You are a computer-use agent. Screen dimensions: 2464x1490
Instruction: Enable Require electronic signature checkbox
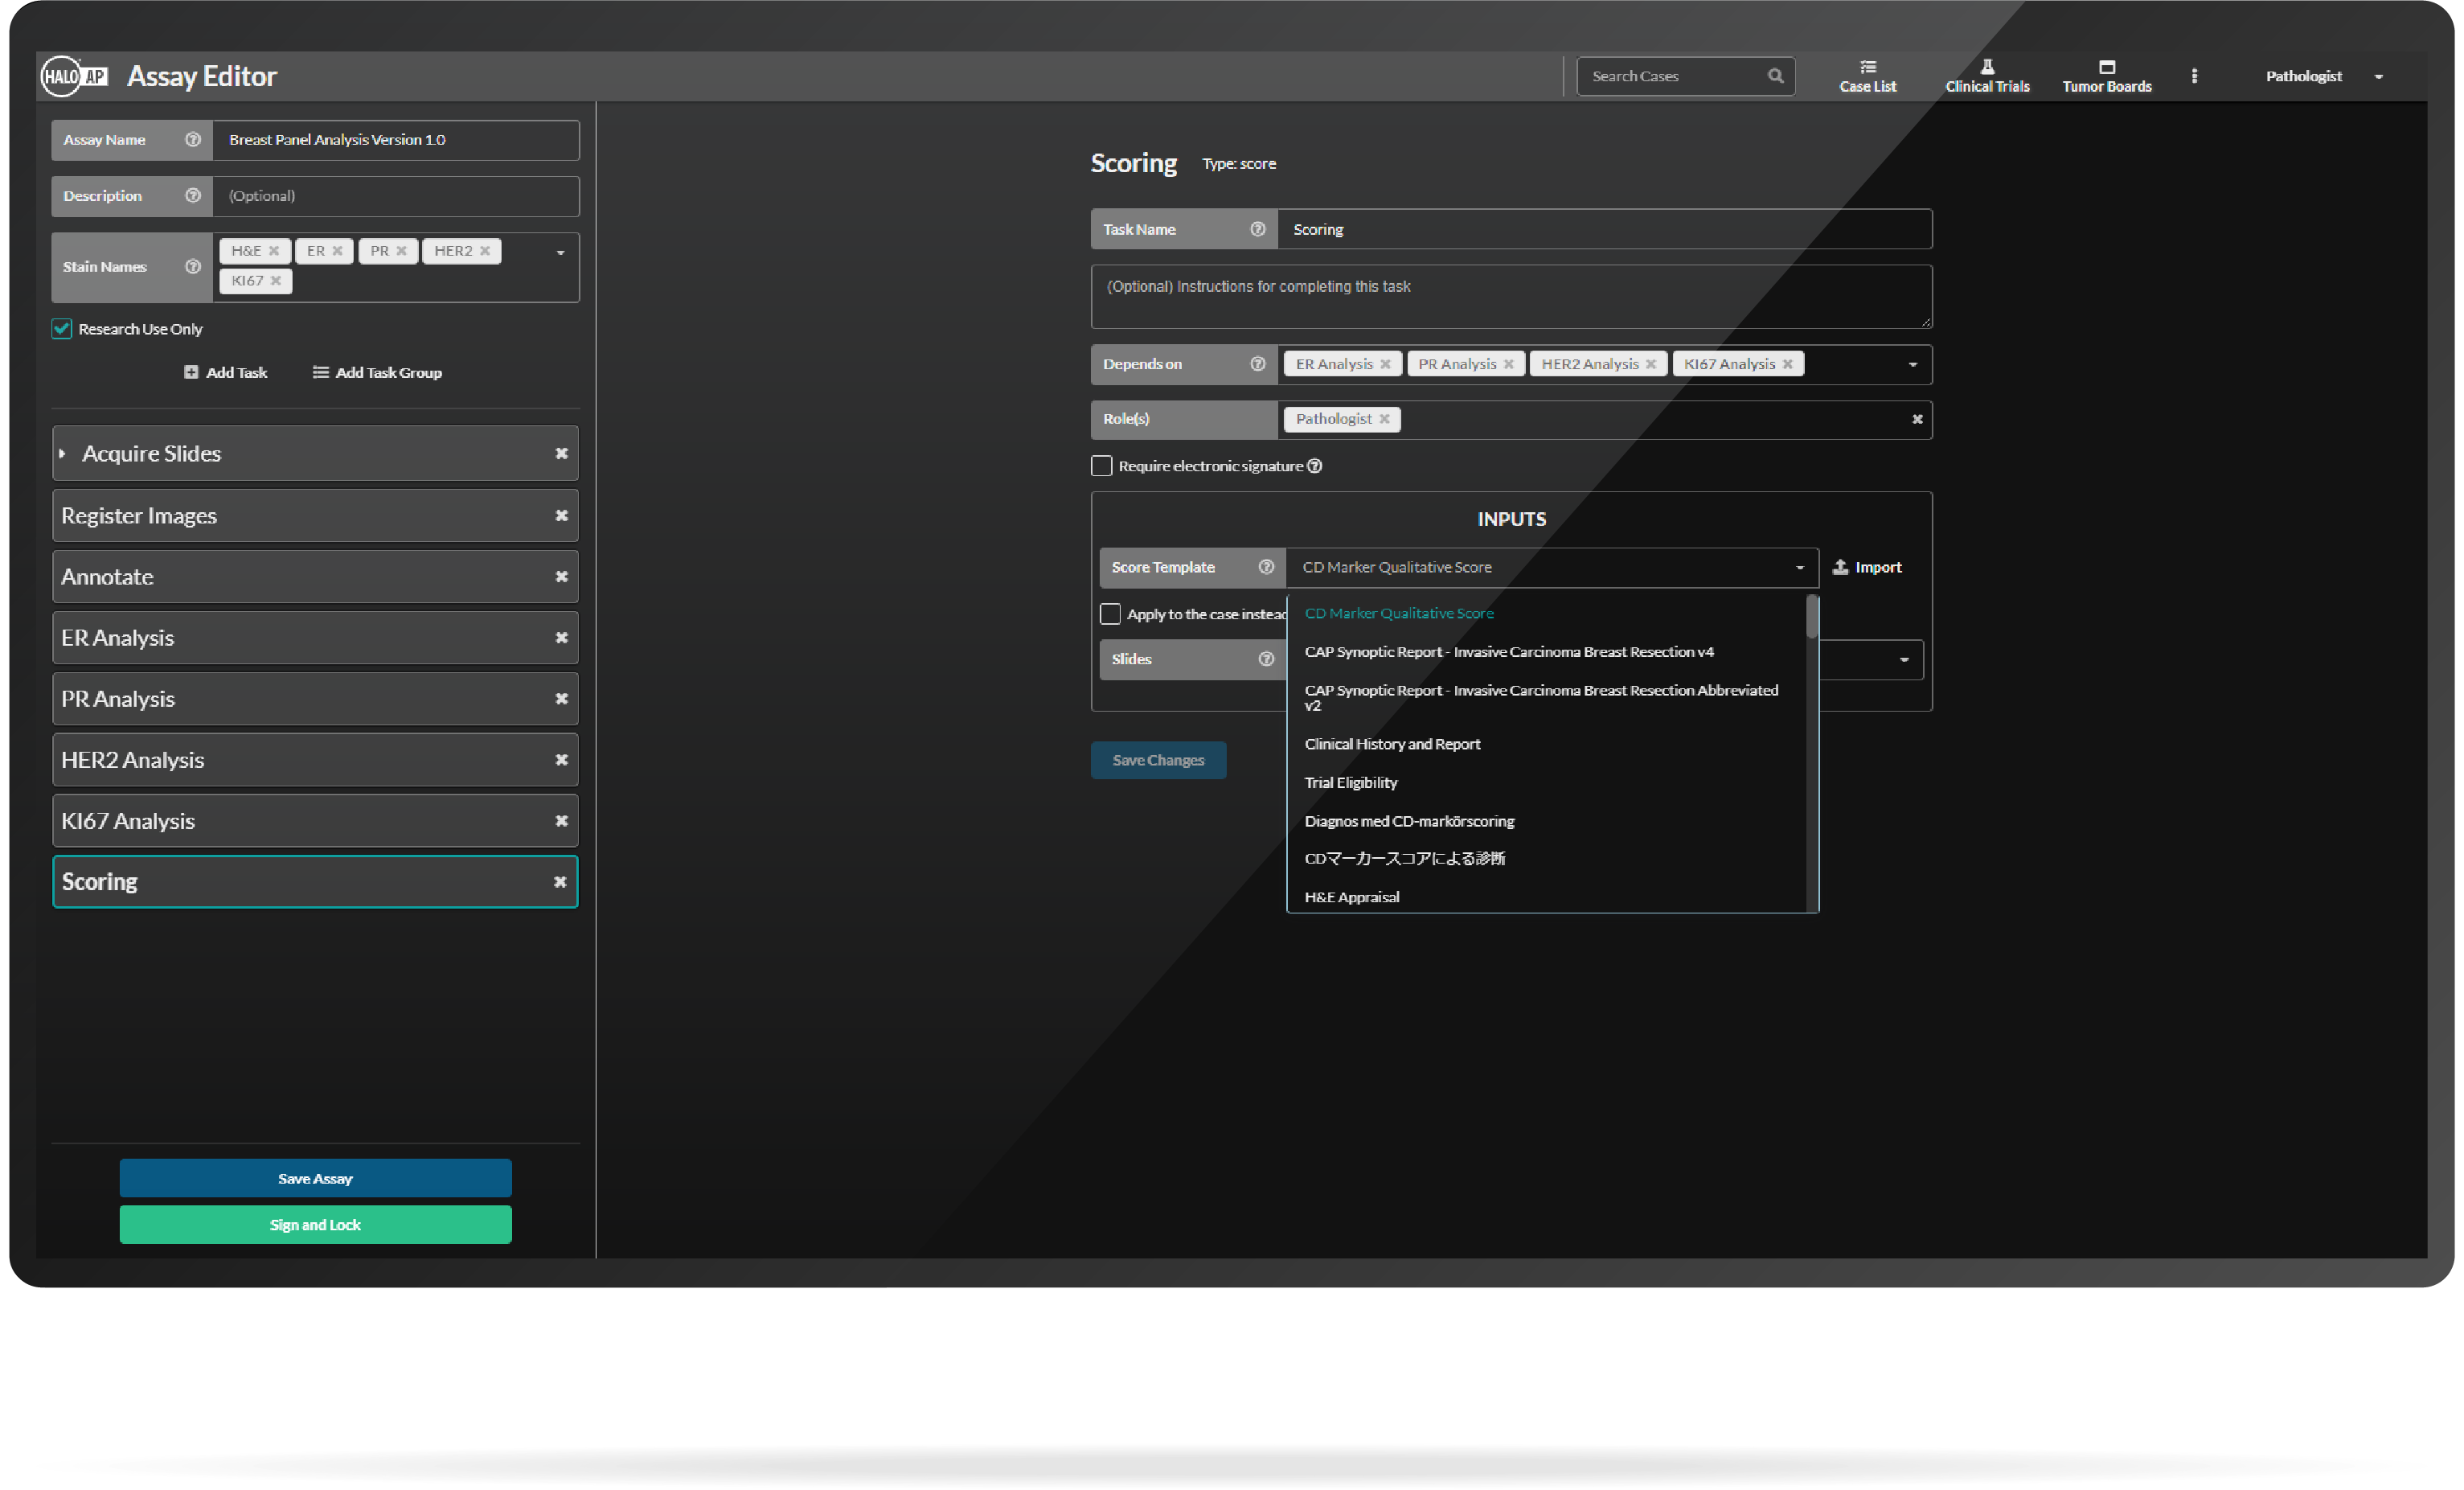[x=1101, y=466]
